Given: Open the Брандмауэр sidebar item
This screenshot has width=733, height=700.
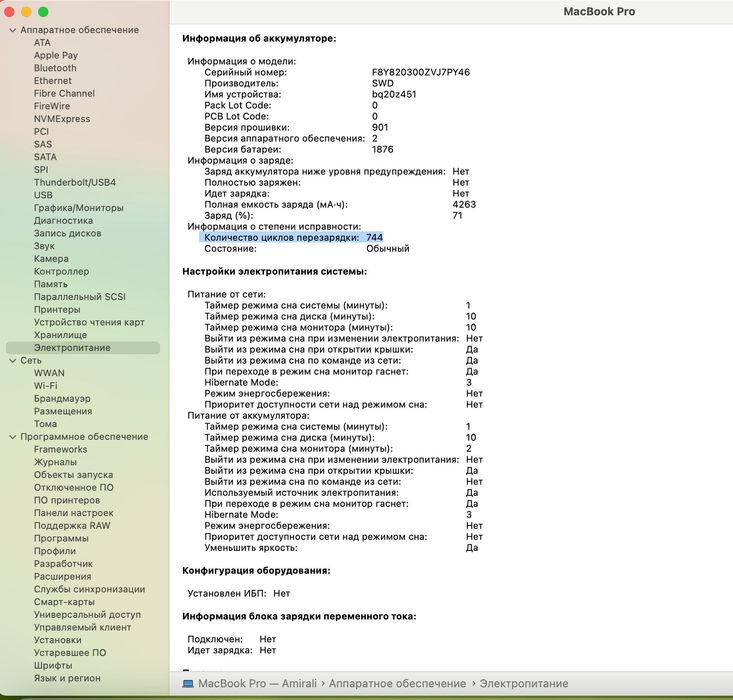Looking at the screenshot, I should pyautogui.click(x=62, y=398).
